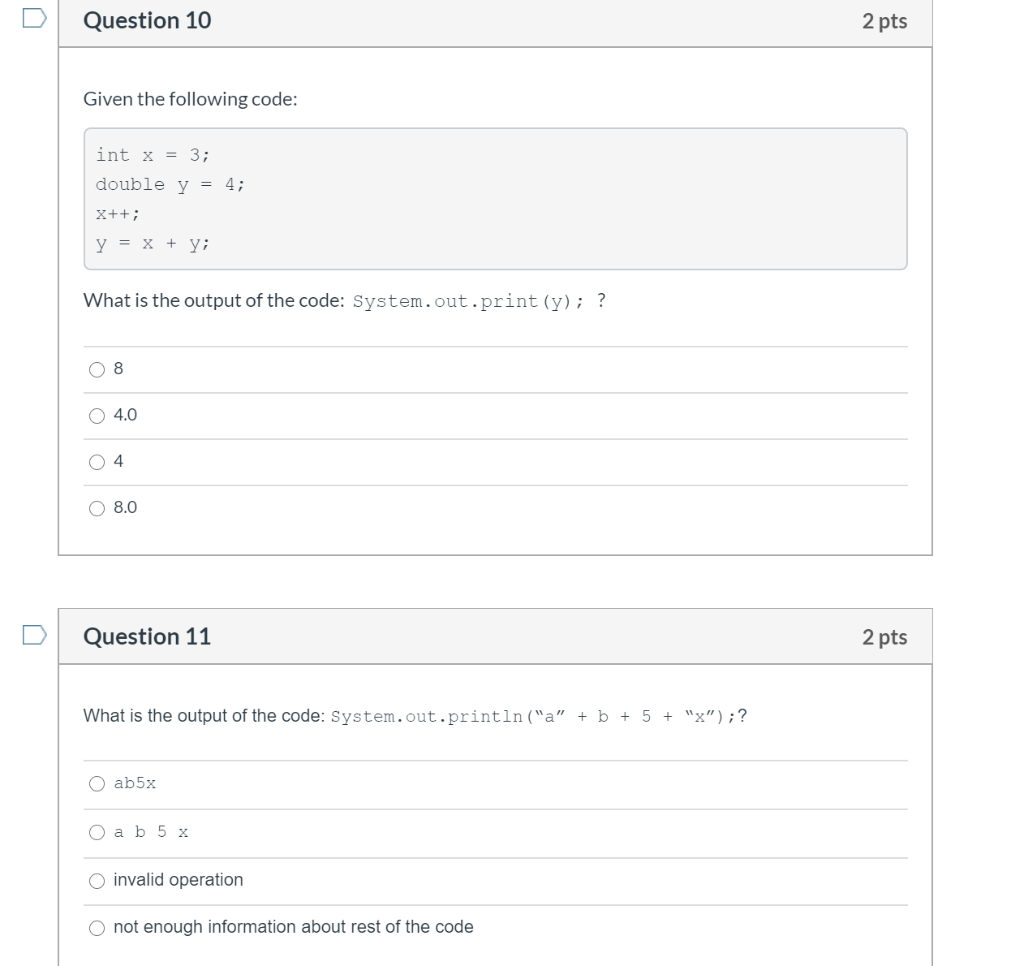Click the code block in Question 10
1024x966 pixels.
coord(495,198)
